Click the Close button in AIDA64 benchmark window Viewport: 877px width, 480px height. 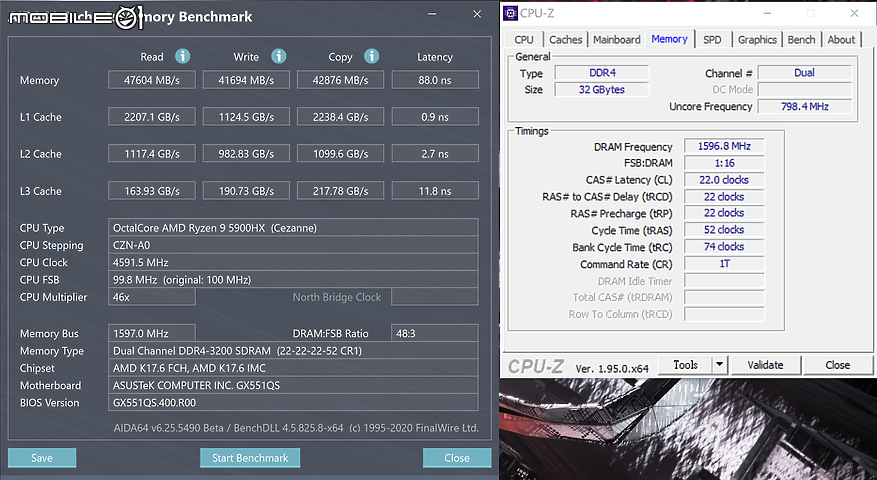coord(456,458)
